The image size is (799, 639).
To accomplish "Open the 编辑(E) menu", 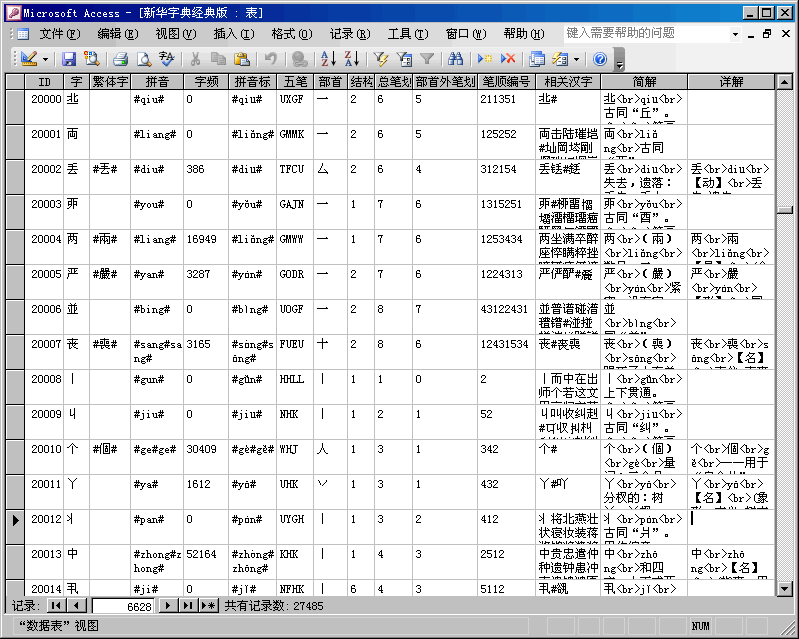I will point(118,34).
